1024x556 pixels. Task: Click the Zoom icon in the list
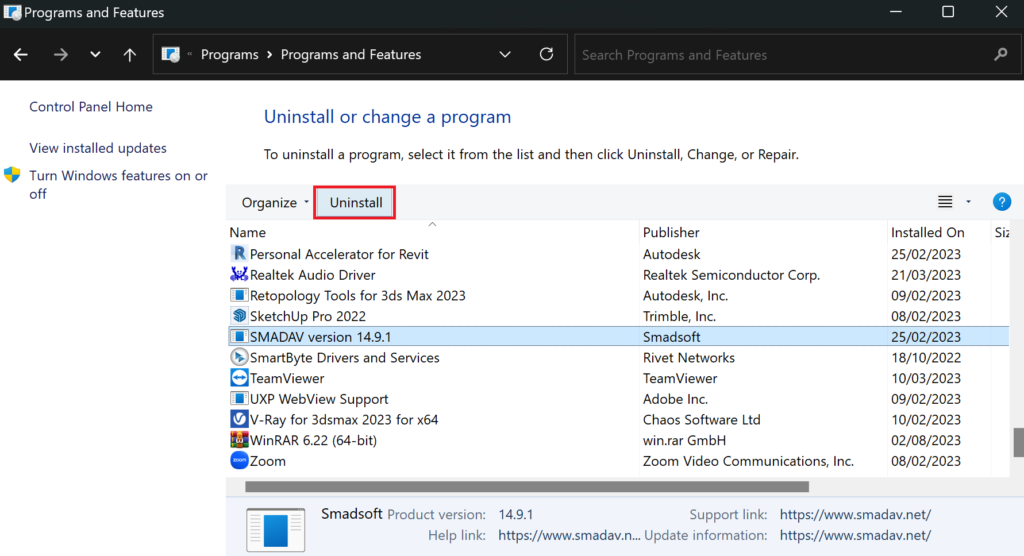pyautogui.click(x=239, y=461)
